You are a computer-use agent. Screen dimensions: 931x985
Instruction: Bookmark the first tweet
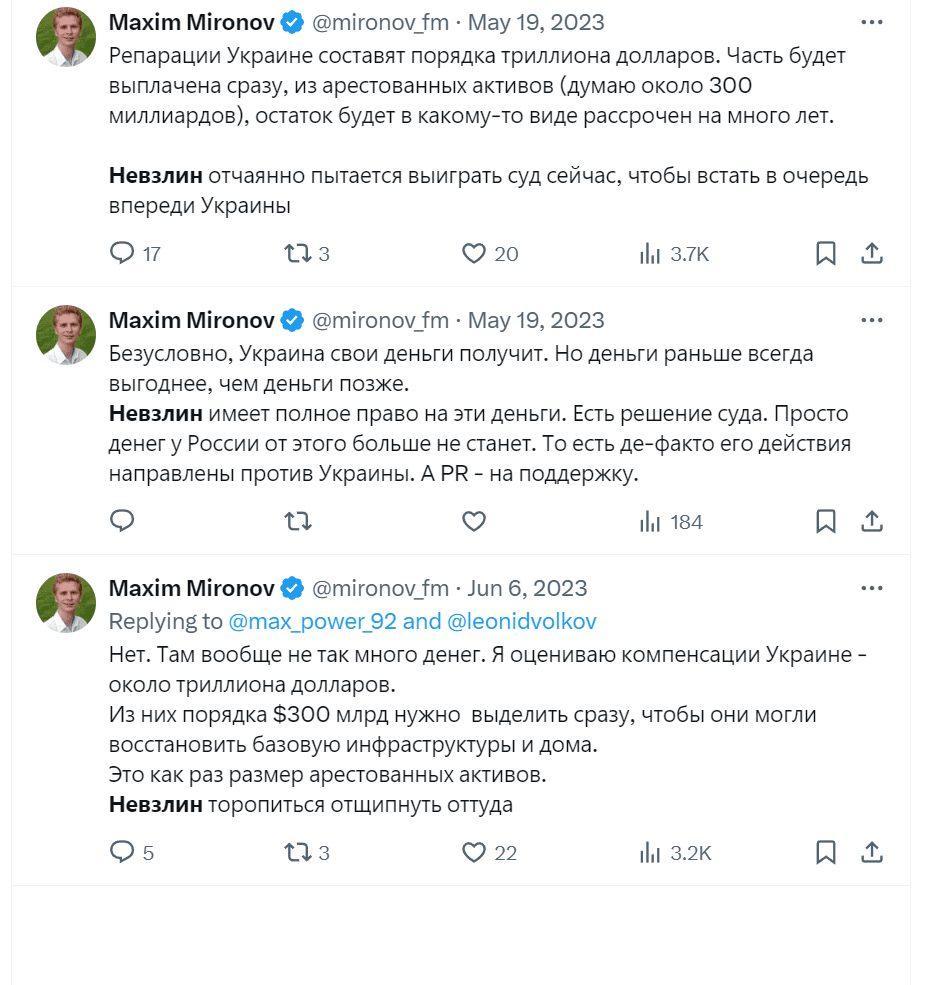pos(825,254)
